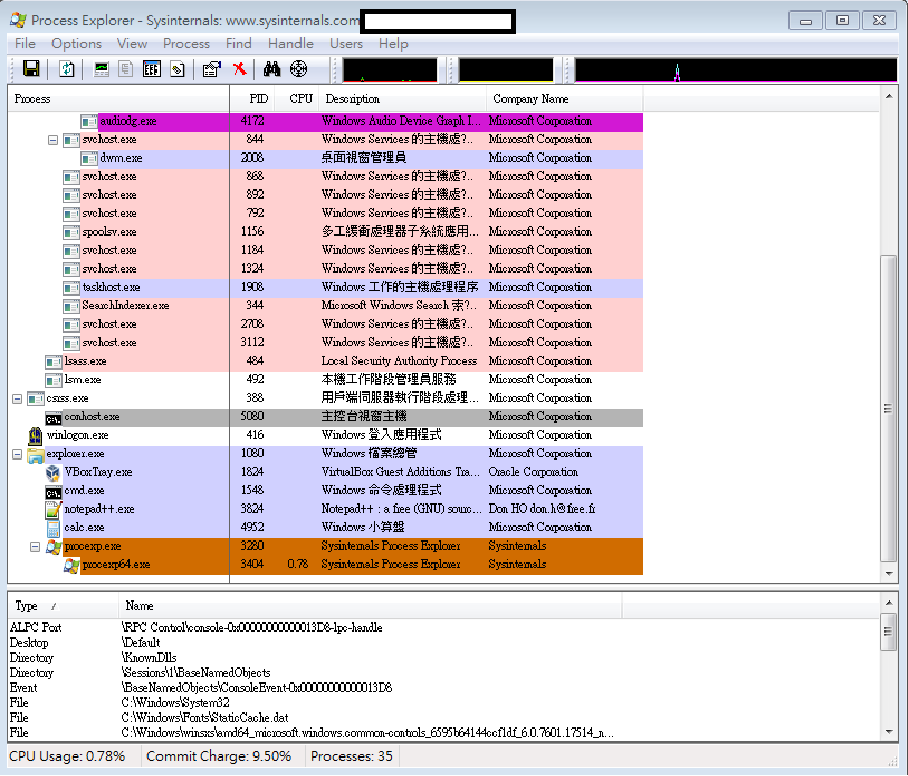Viewport: 908px width, 776px height.
Task: Click the process list vertical scrollbar thumb
Action: click(x=889, y=408)
